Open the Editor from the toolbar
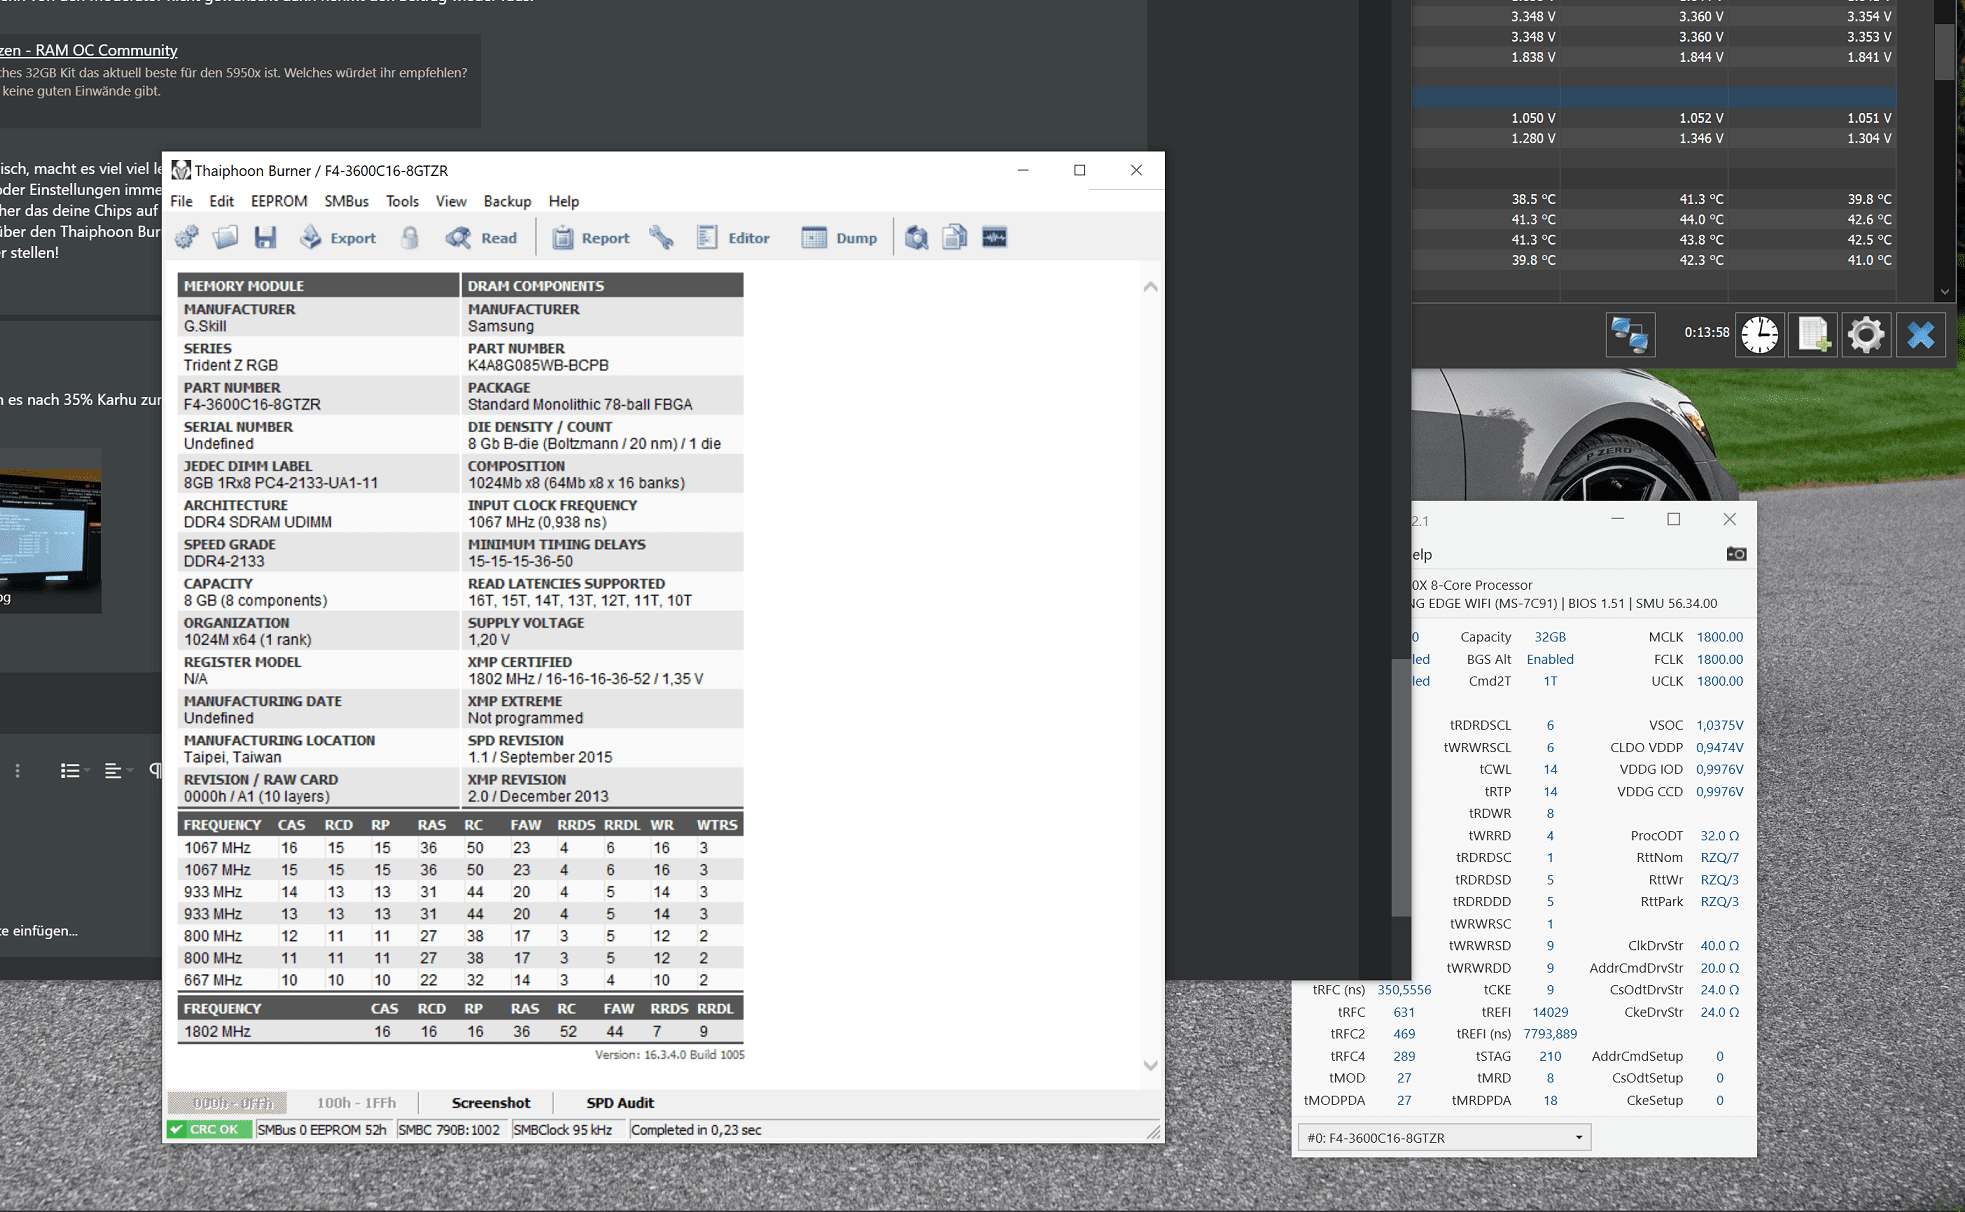The height and width of the screenshot is (1212, 1965). click(733, 237)
